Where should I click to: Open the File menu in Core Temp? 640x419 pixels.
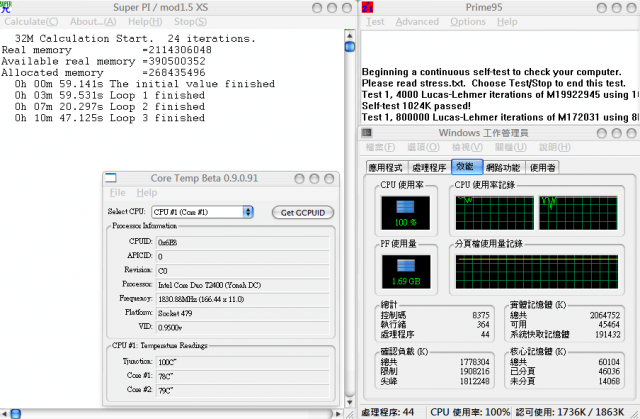pyautogui.click(x=118, y=193)
